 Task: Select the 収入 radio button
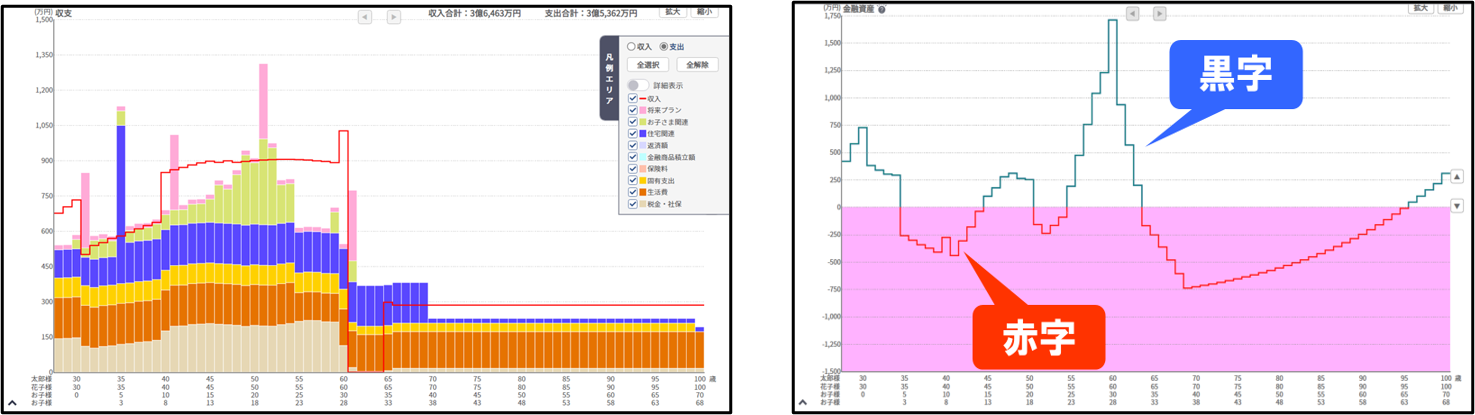[631, 47]
